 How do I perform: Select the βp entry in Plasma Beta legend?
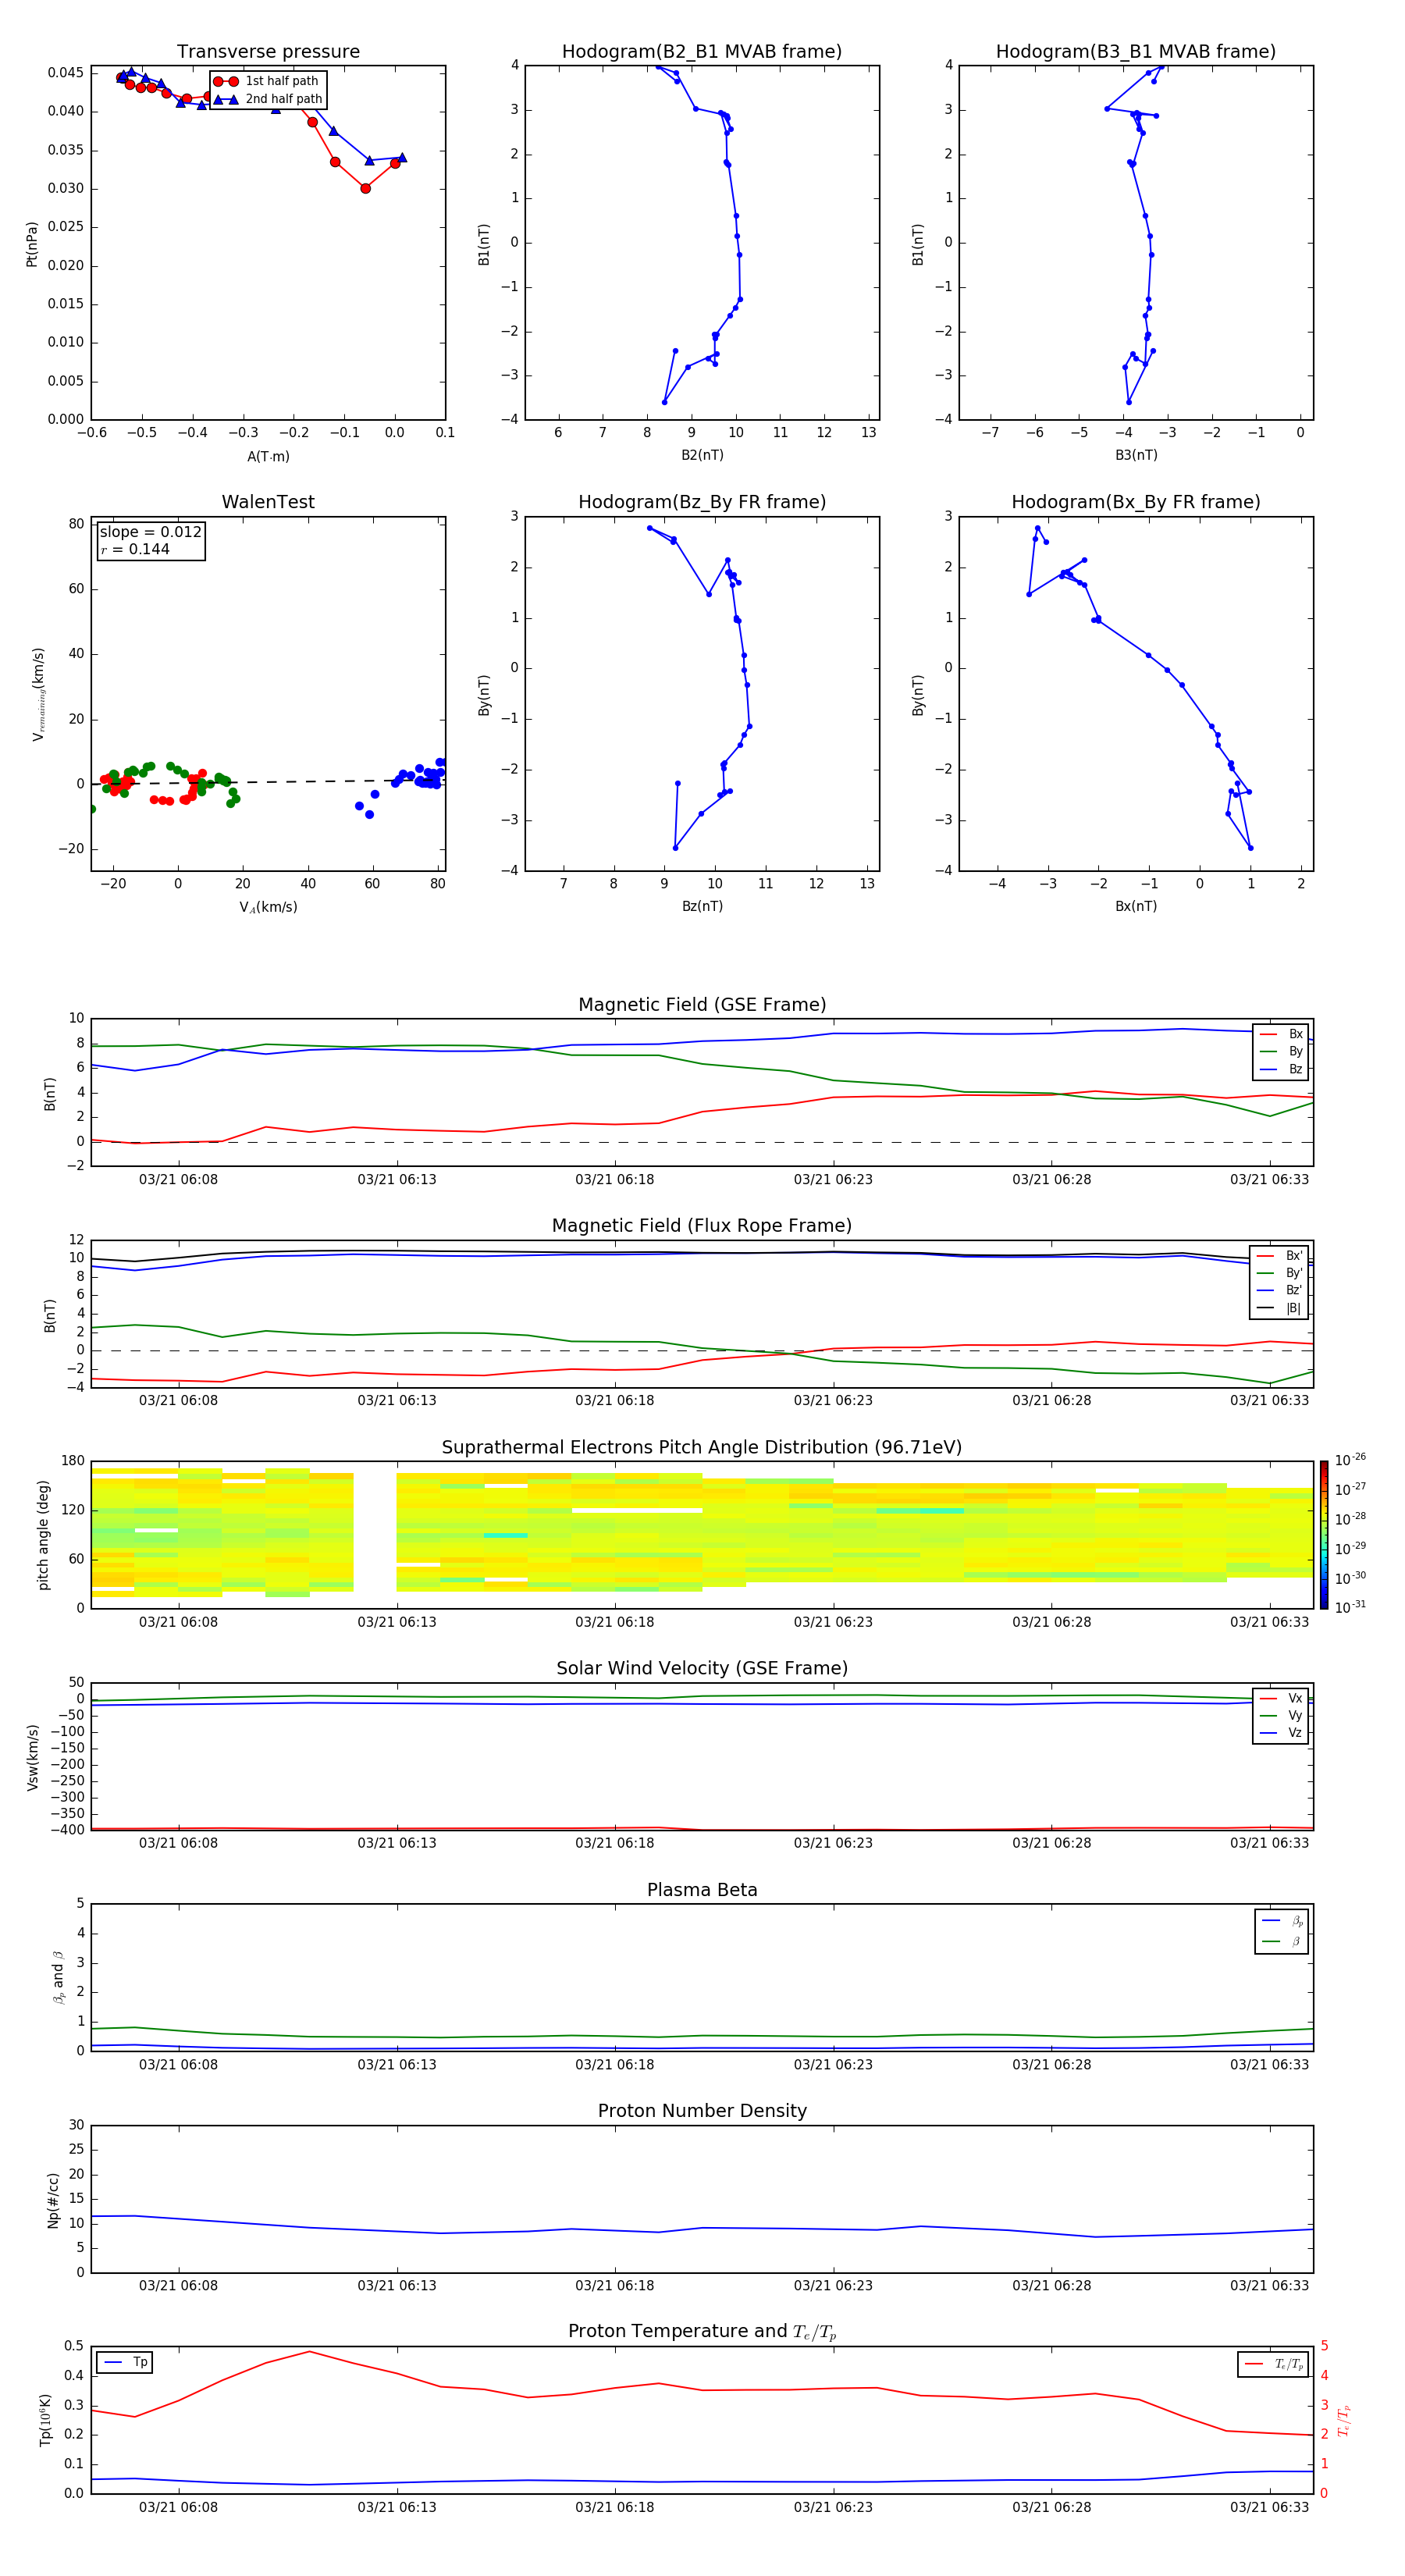(1282, 1921)
